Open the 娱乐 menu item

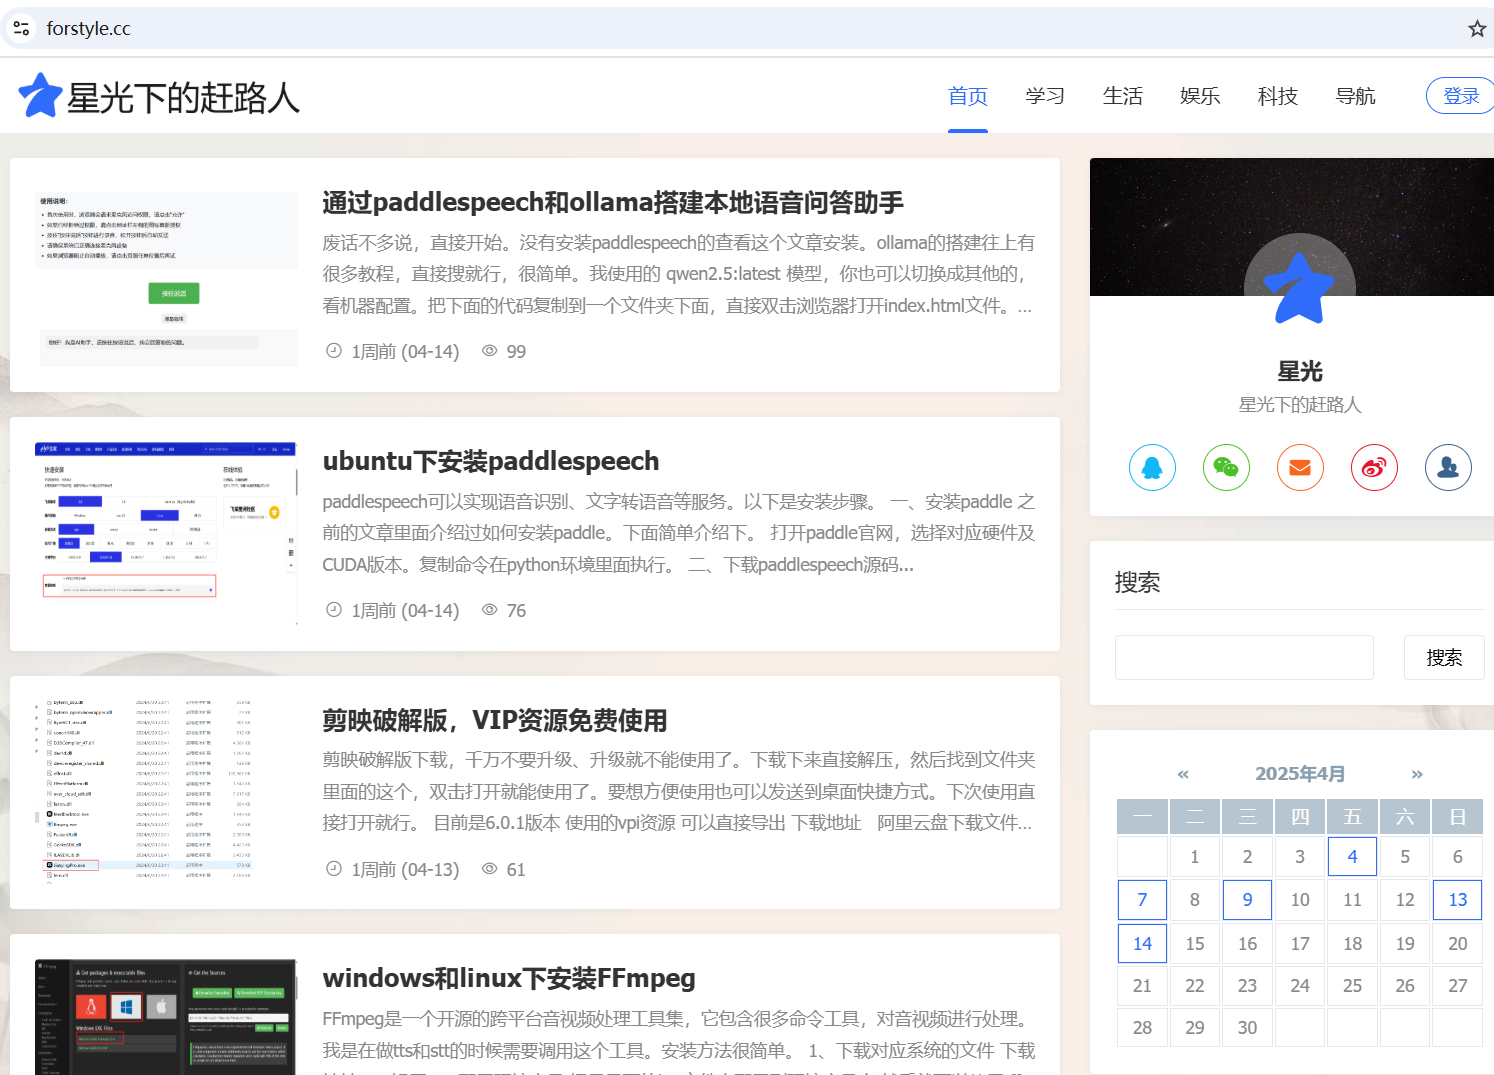click(x=1200, y=96)
